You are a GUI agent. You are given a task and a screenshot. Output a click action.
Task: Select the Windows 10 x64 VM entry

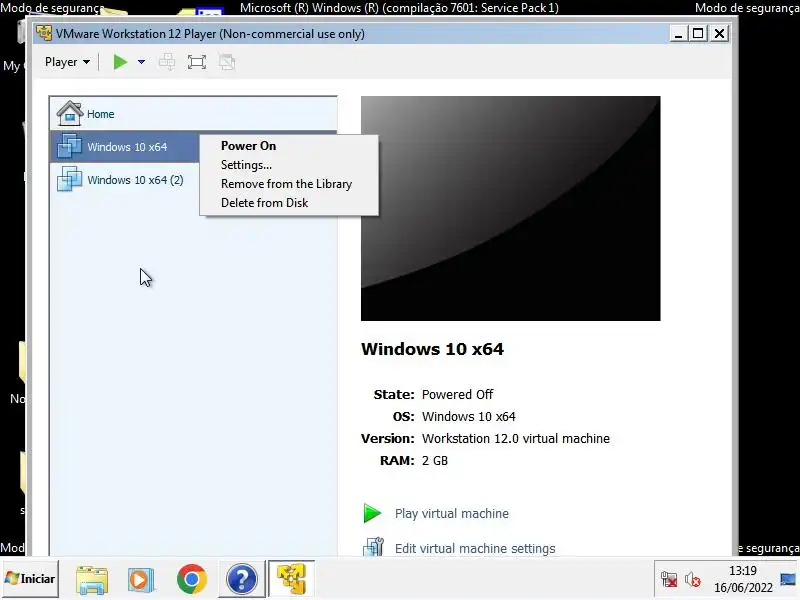point(124,147)
